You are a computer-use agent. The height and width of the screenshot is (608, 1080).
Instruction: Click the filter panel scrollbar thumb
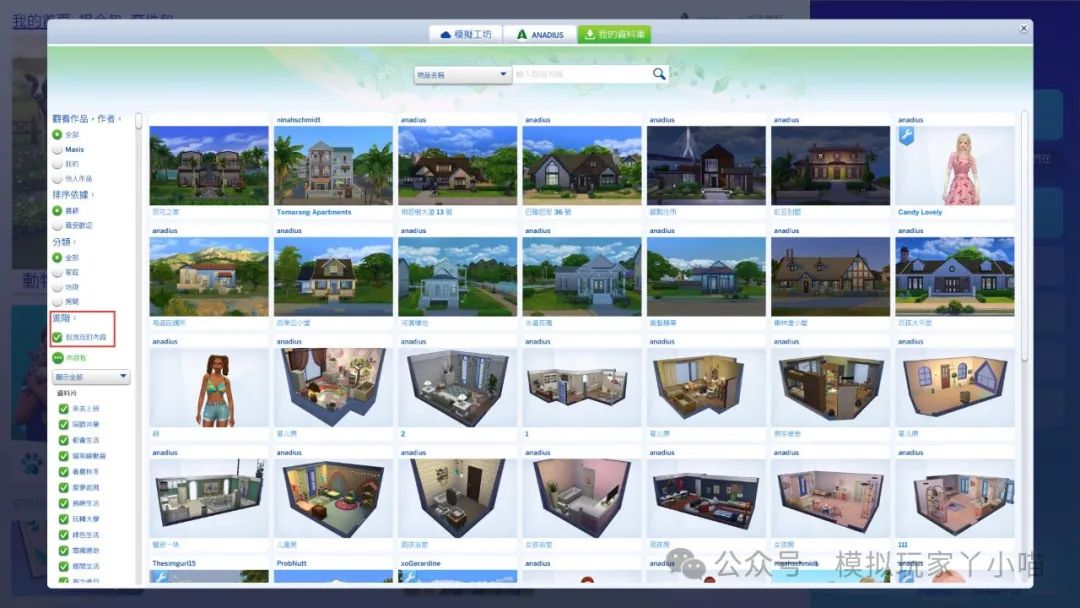(x=138, y=121)
